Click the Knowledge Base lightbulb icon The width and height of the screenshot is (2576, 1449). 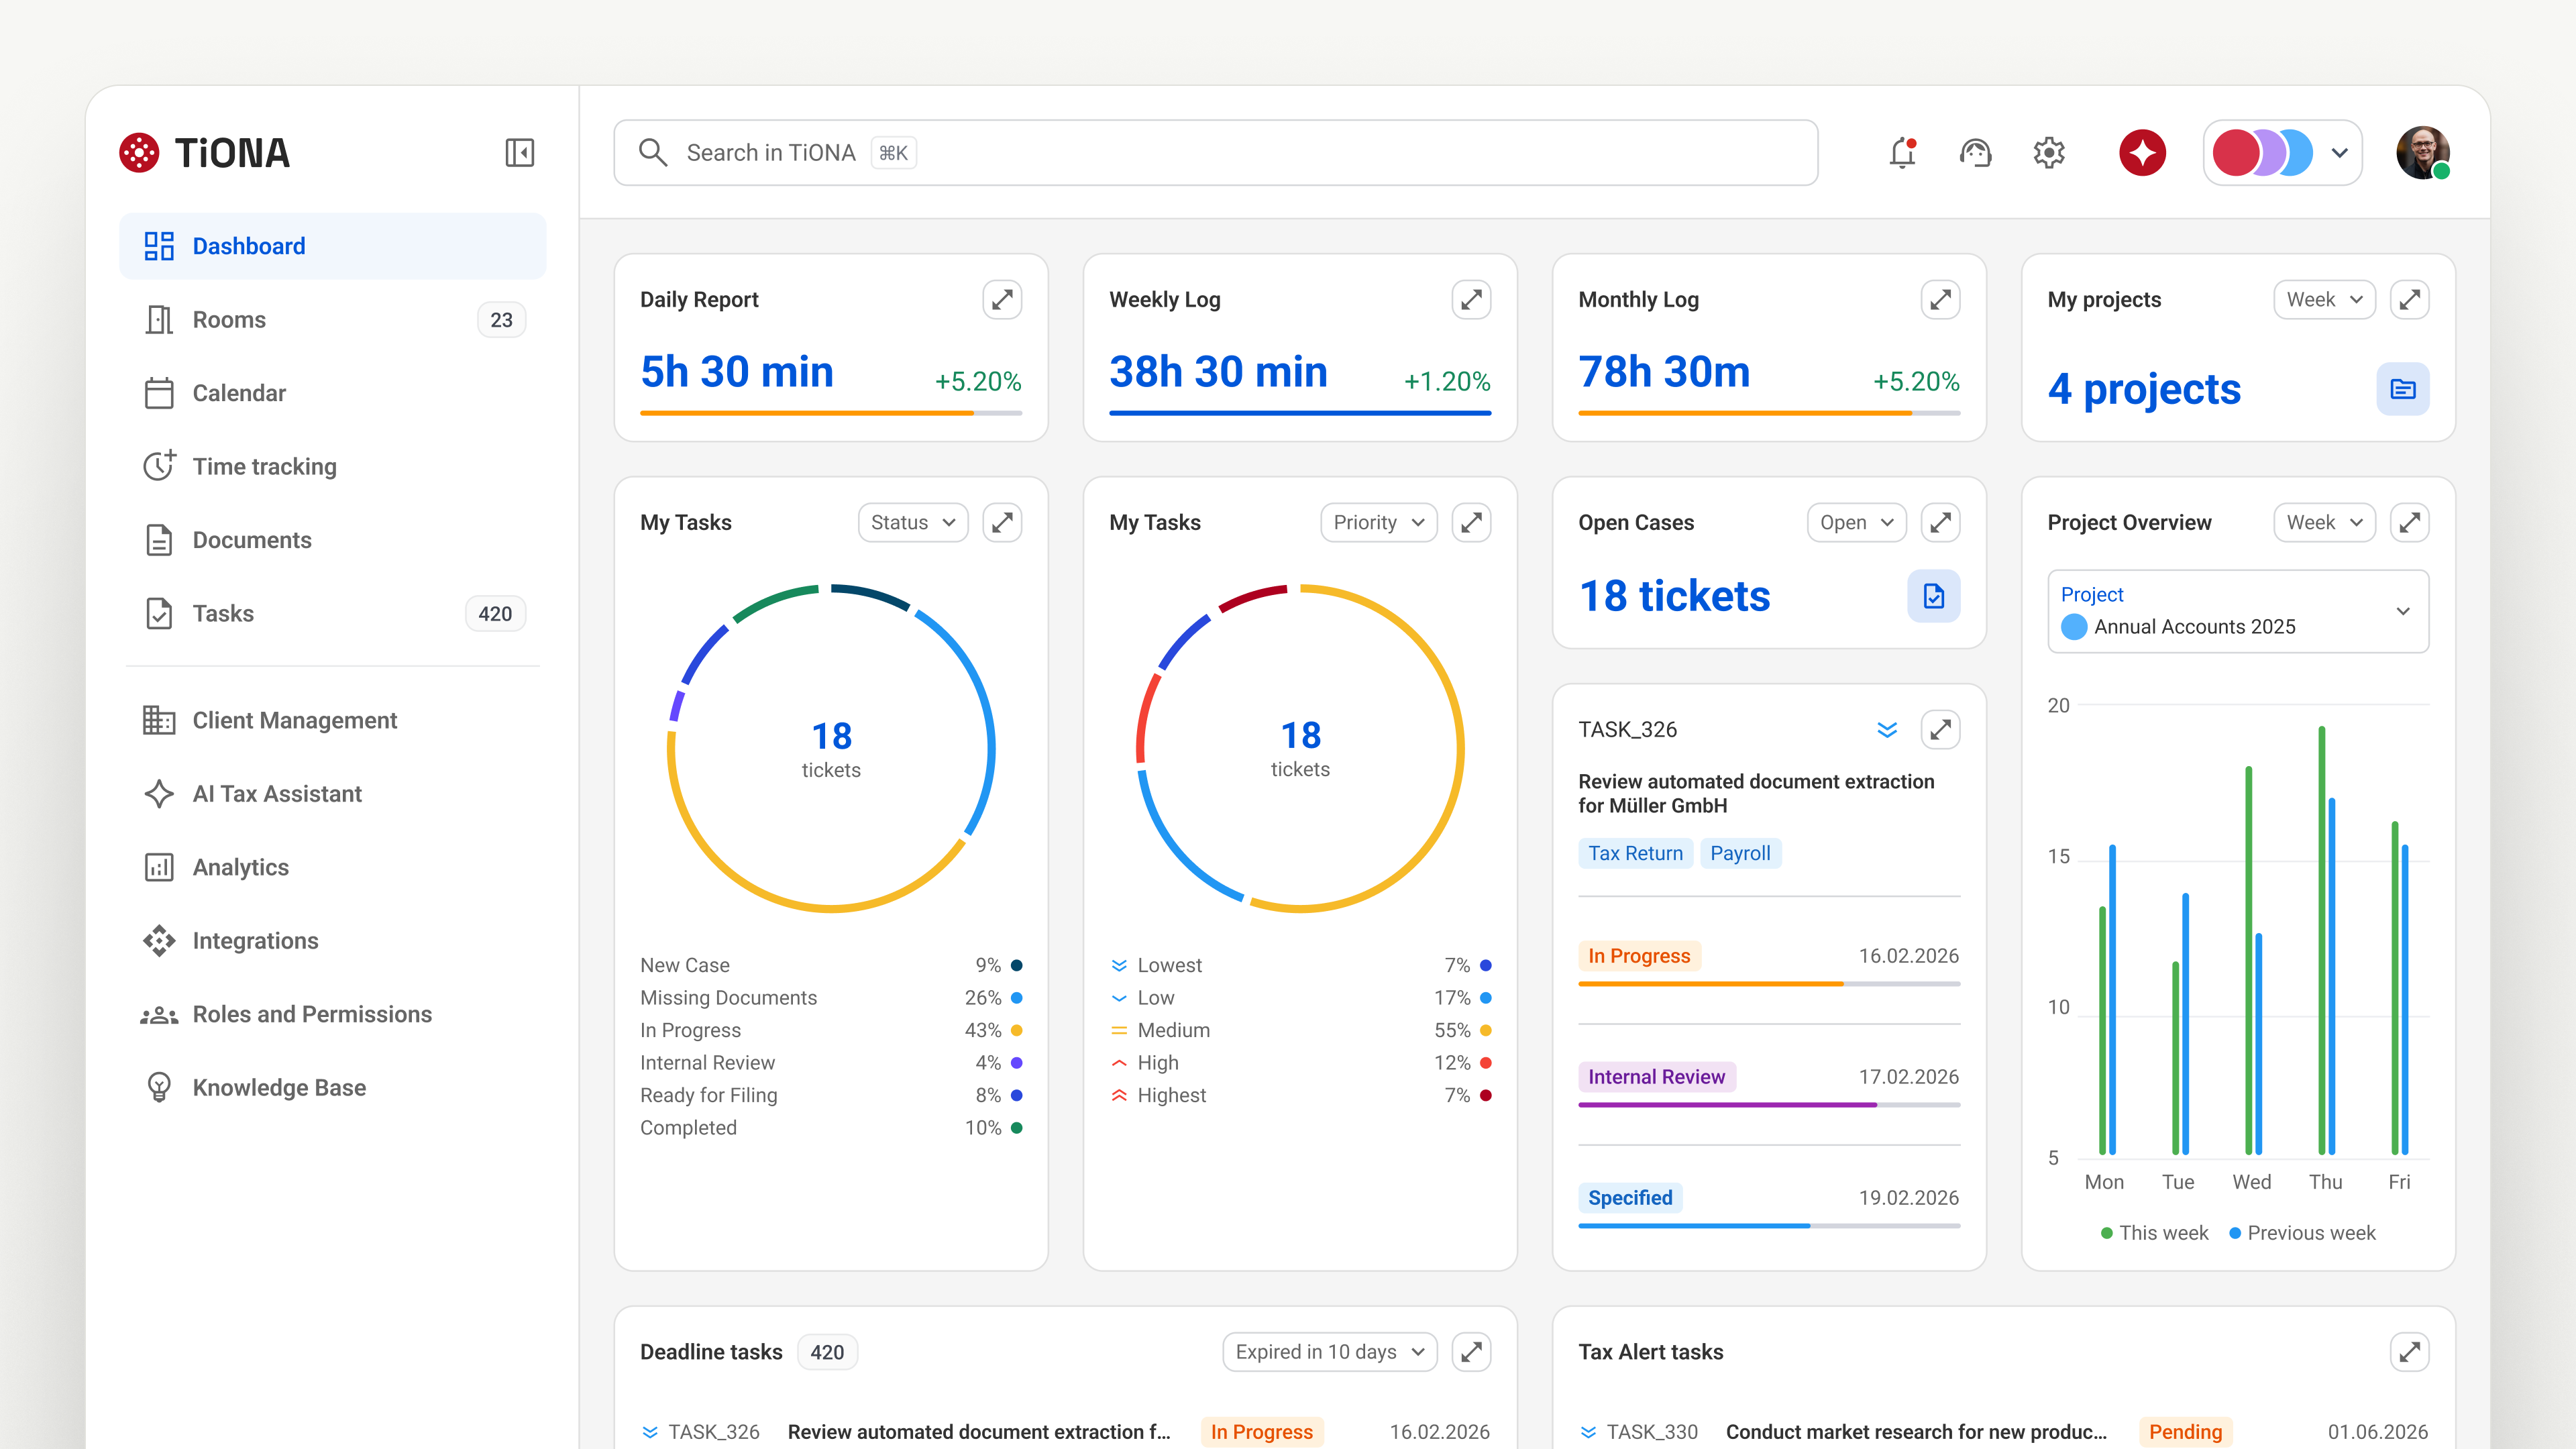(x=159, y=1087)
